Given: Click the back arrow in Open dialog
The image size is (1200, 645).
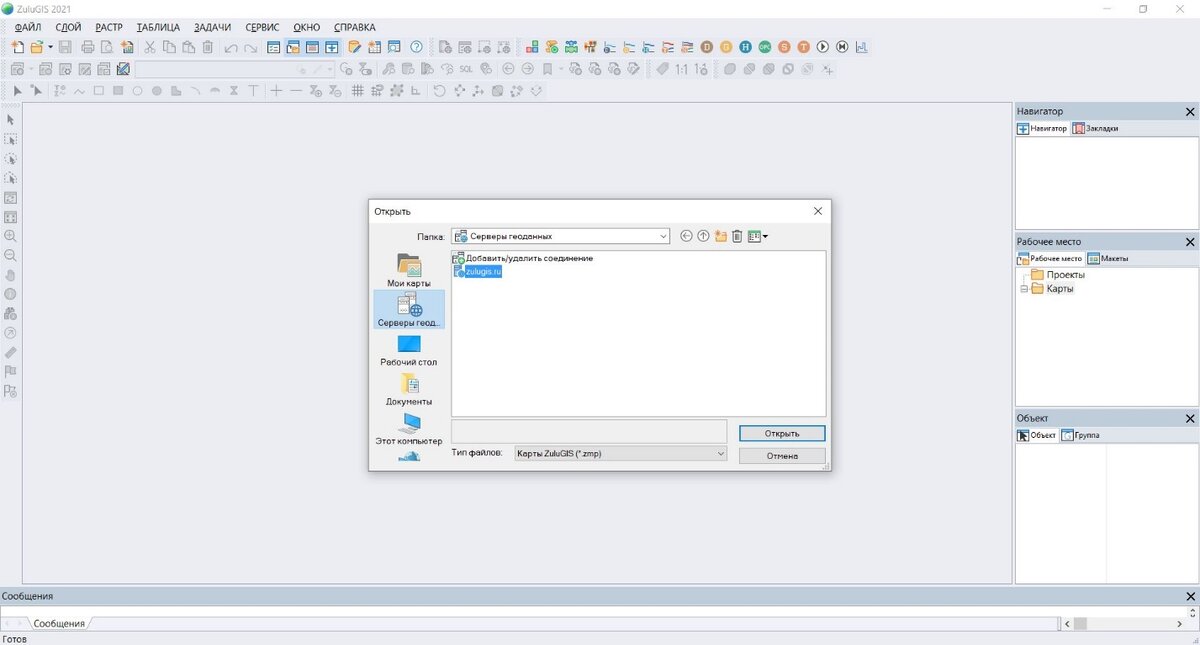Looking at the screenshot, I should tap(686, 236).
